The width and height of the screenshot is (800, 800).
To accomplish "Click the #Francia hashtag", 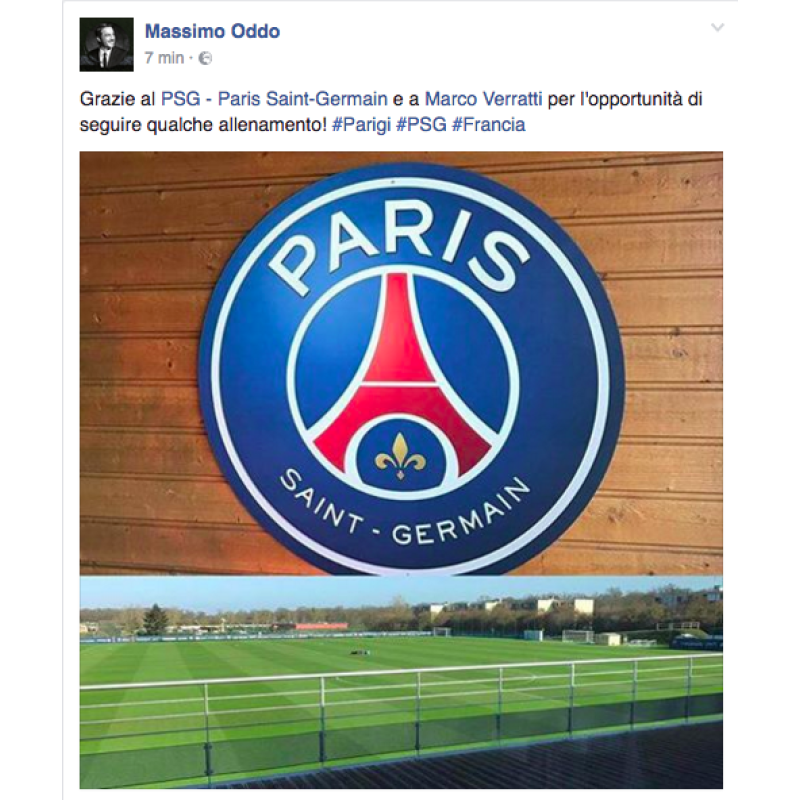I will pyautogui.click(x=489, y=125).
